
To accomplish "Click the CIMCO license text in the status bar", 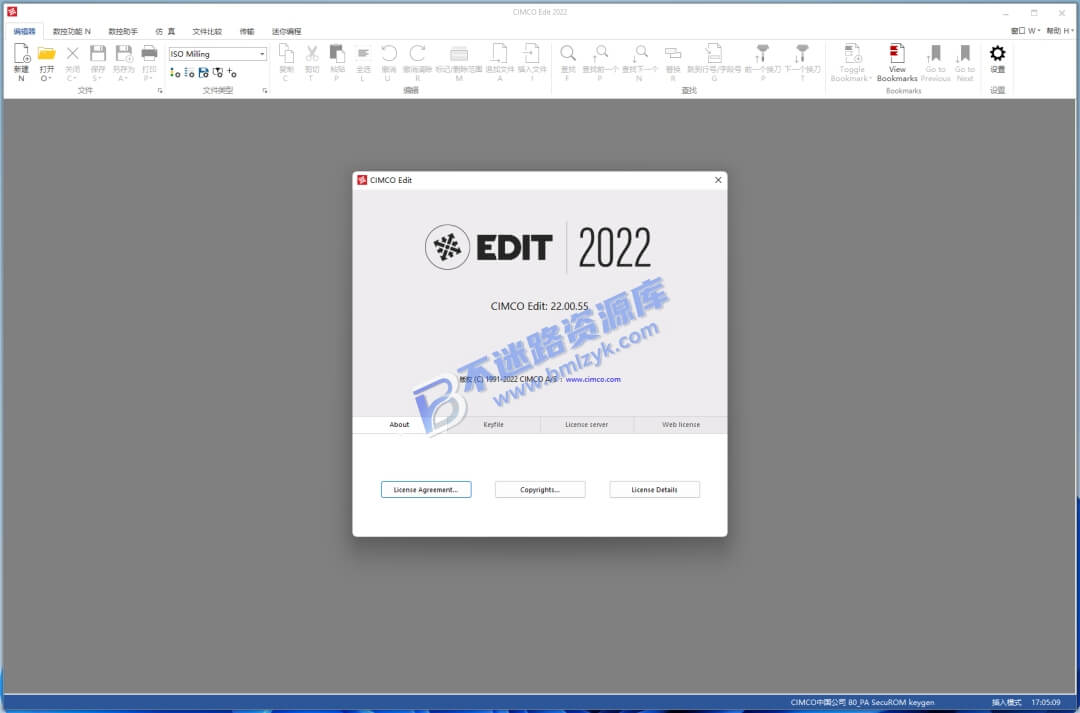I will [862, 703].
